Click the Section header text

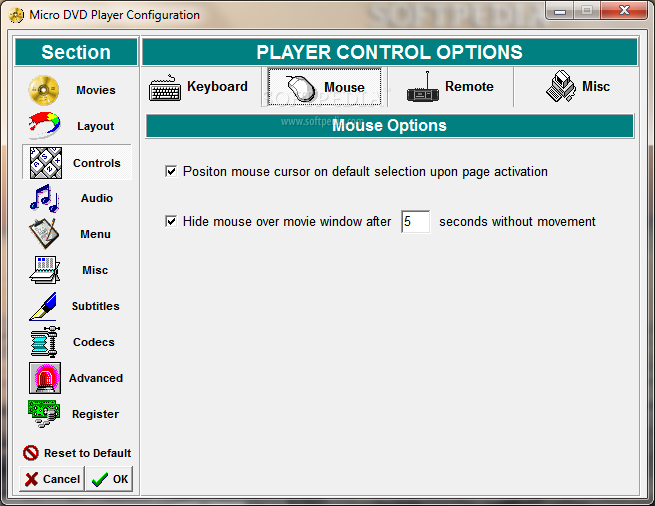click(76, 52)
